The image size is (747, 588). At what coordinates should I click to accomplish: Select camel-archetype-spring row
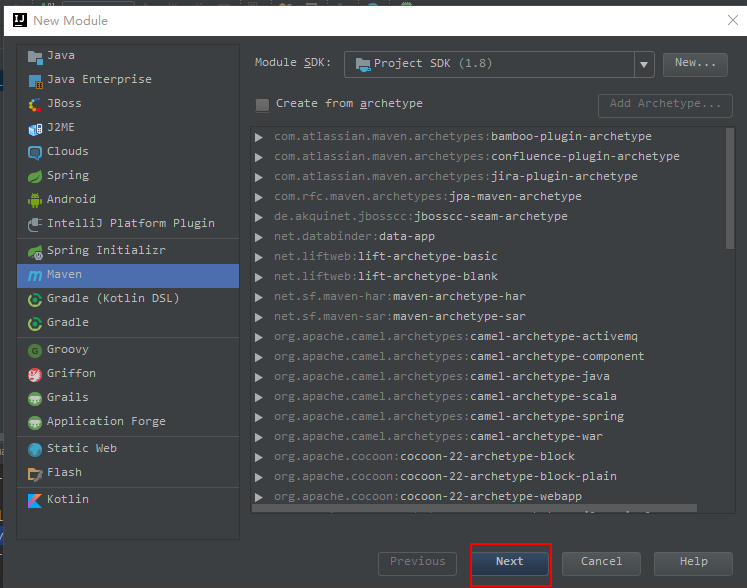point(488,416)
